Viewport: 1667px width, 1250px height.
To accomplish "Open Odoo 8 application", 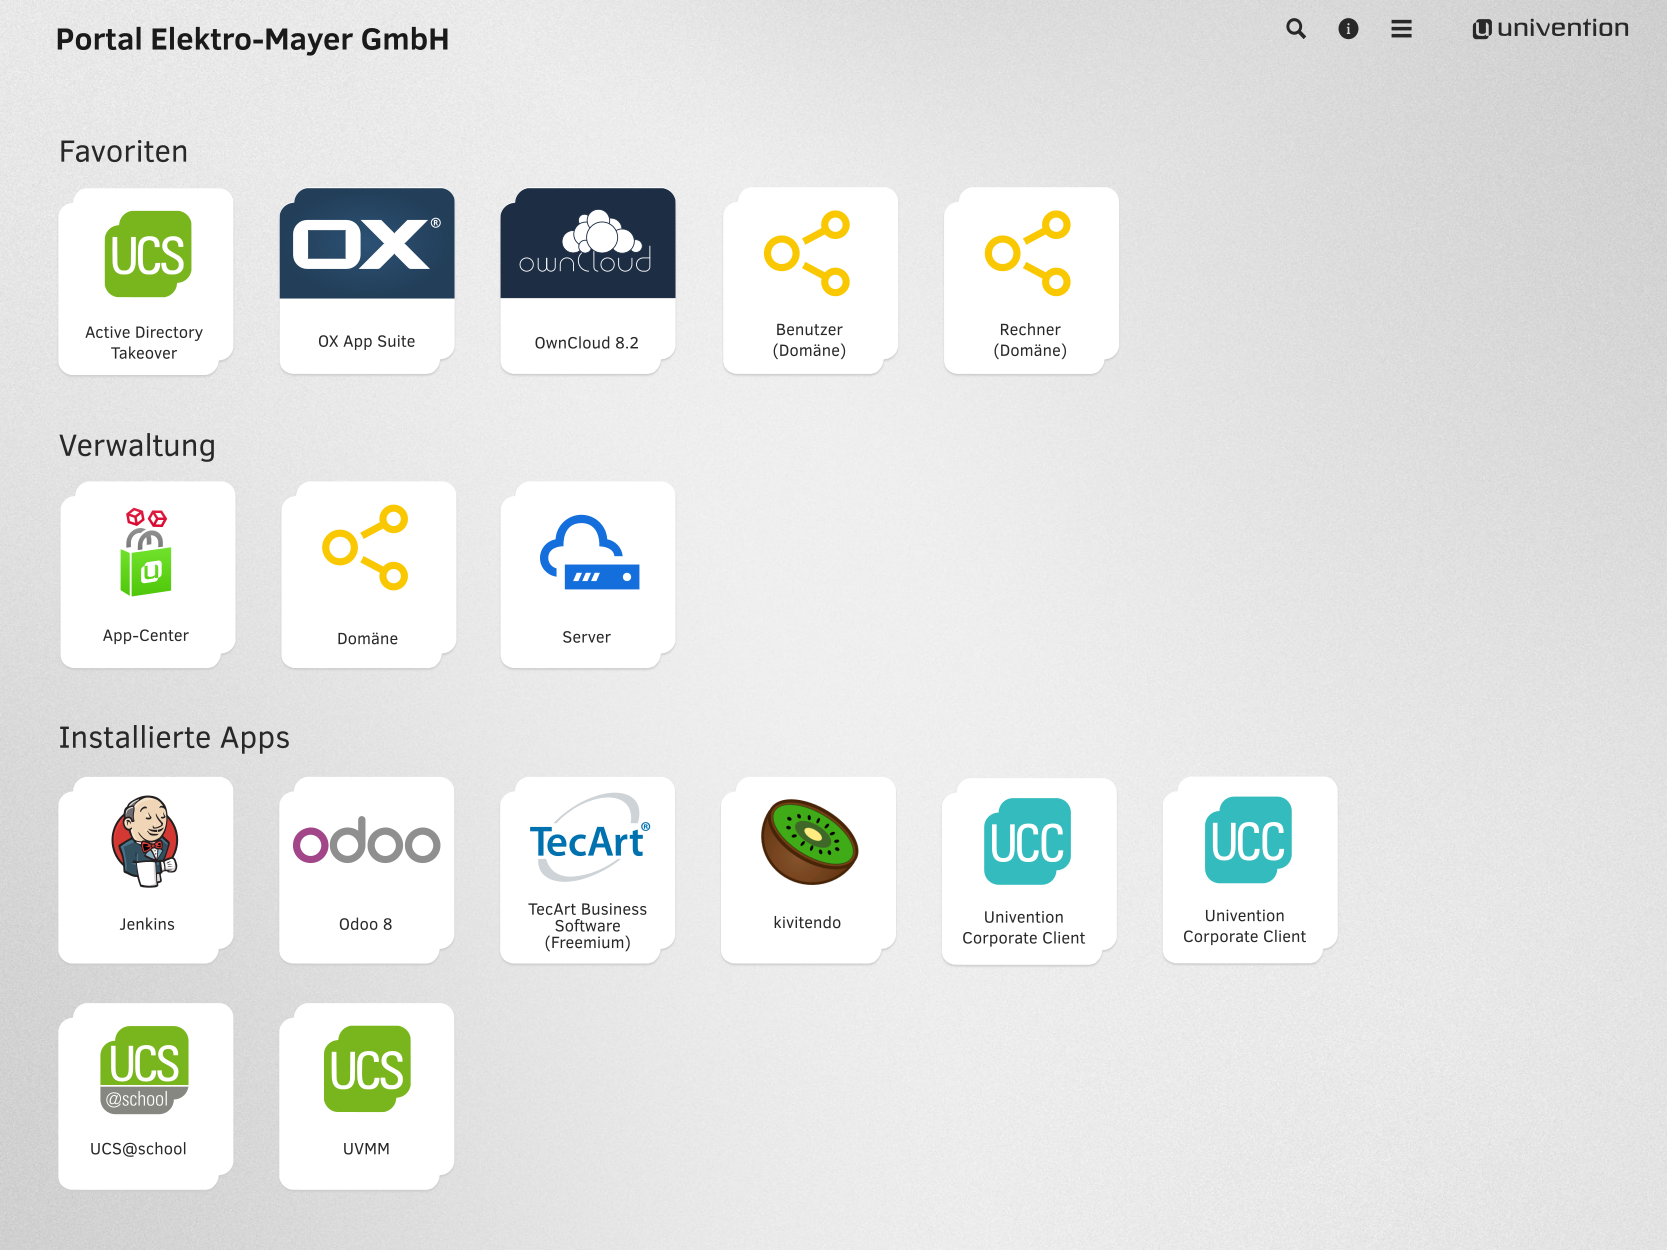I will click(x=367, y=870).
